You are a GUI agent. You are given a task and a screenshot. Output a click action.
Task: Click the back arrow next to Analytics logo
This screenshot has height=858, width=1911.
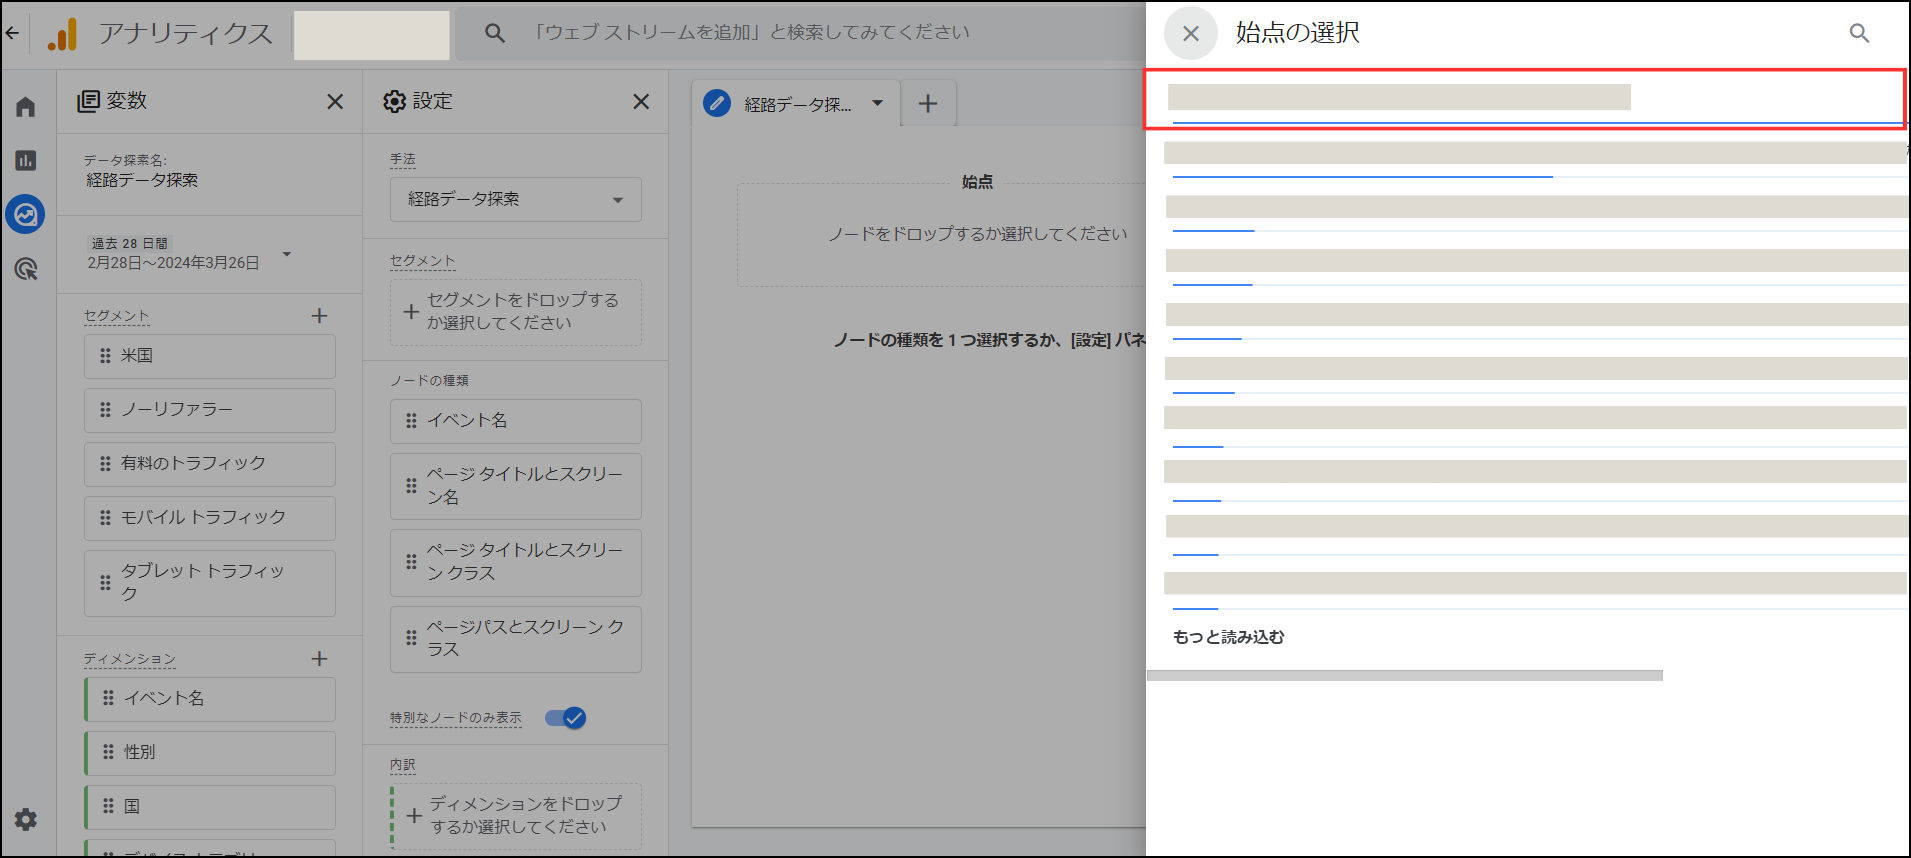12,33
